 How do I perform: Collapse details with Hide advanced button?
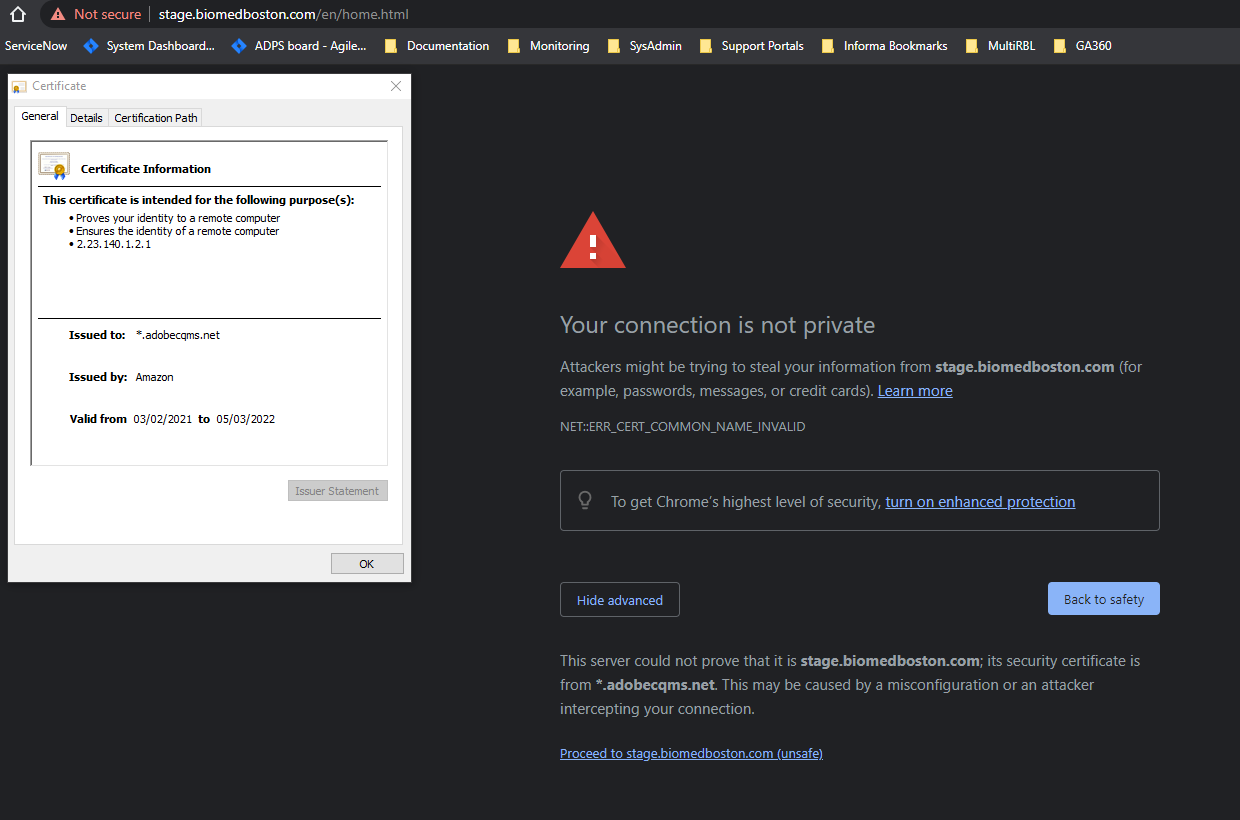(620, 600)
